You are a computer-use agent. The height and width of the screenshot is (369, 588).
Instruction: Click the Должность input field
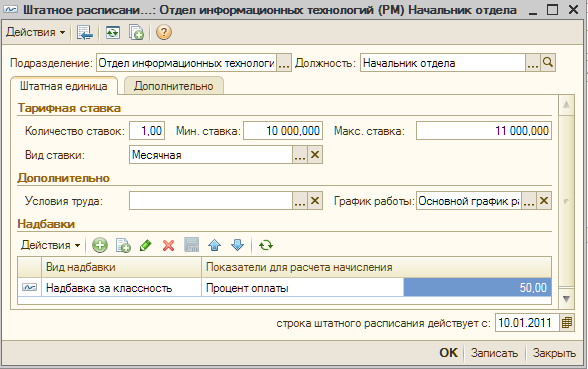pos(443,63)
